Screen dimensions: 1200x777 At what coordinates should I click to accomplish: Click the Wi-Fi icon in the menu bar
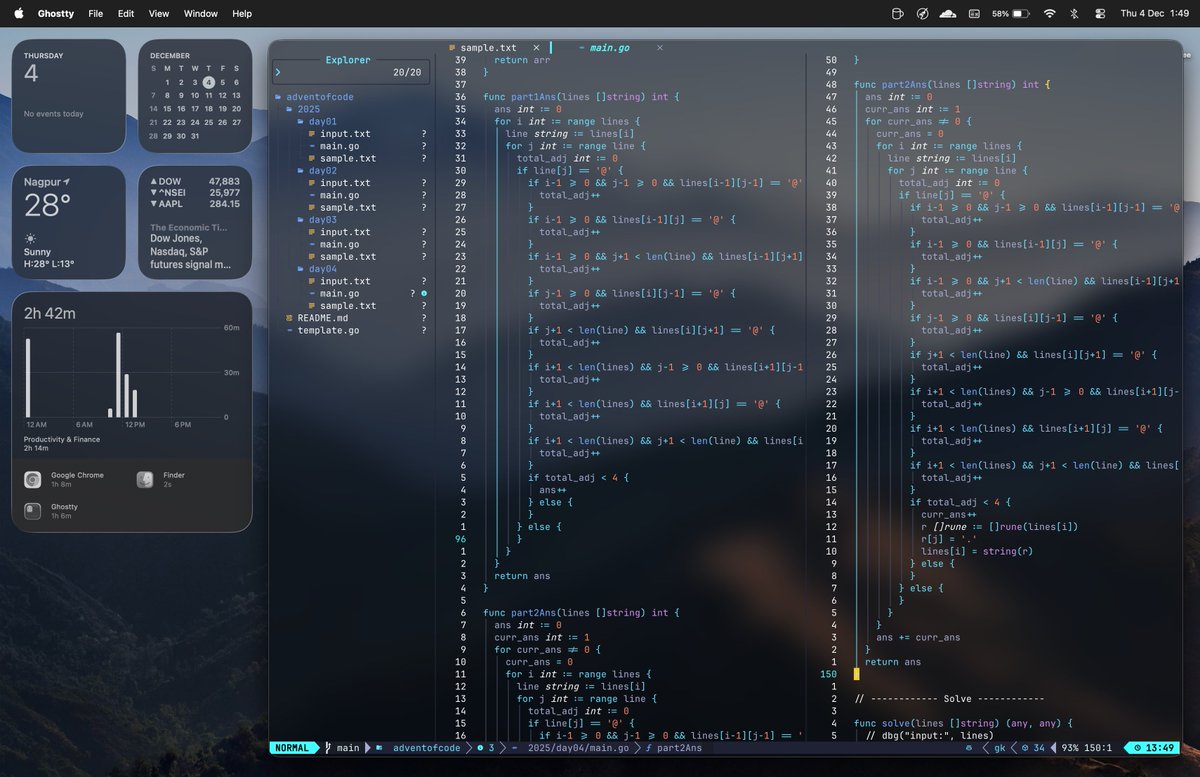[x=1049, y=13]
